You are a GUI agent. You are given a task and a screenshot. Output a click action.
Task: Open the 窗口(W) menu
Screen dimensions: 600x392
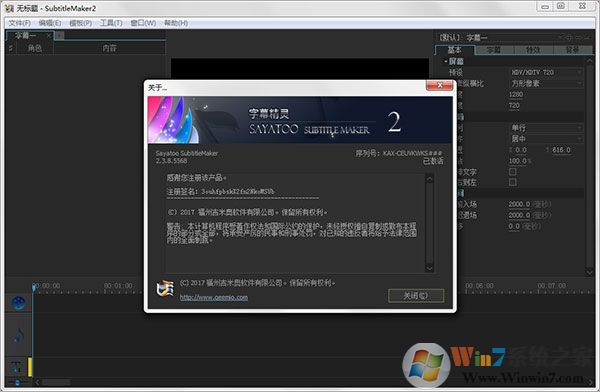click(x=143, y=23)
